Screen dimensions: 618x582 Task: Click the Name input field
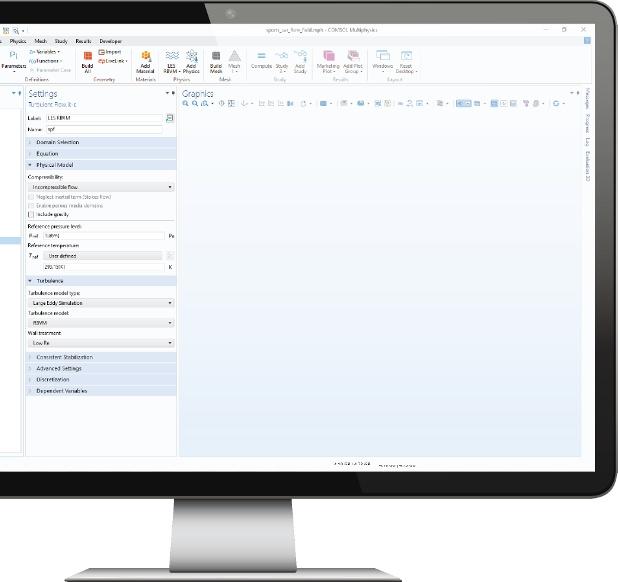(x=104, y=130)
